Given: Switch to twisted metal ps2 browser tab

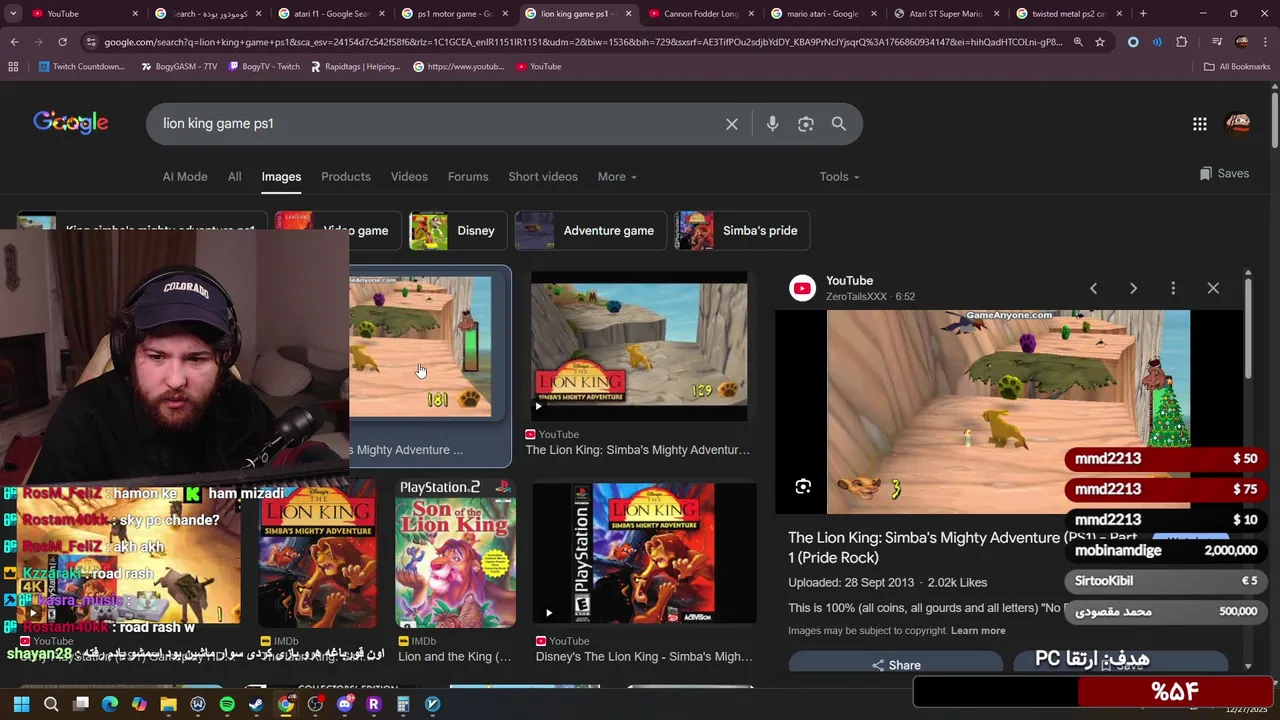Looking at the screenshot, I should tap(1068, 14).
